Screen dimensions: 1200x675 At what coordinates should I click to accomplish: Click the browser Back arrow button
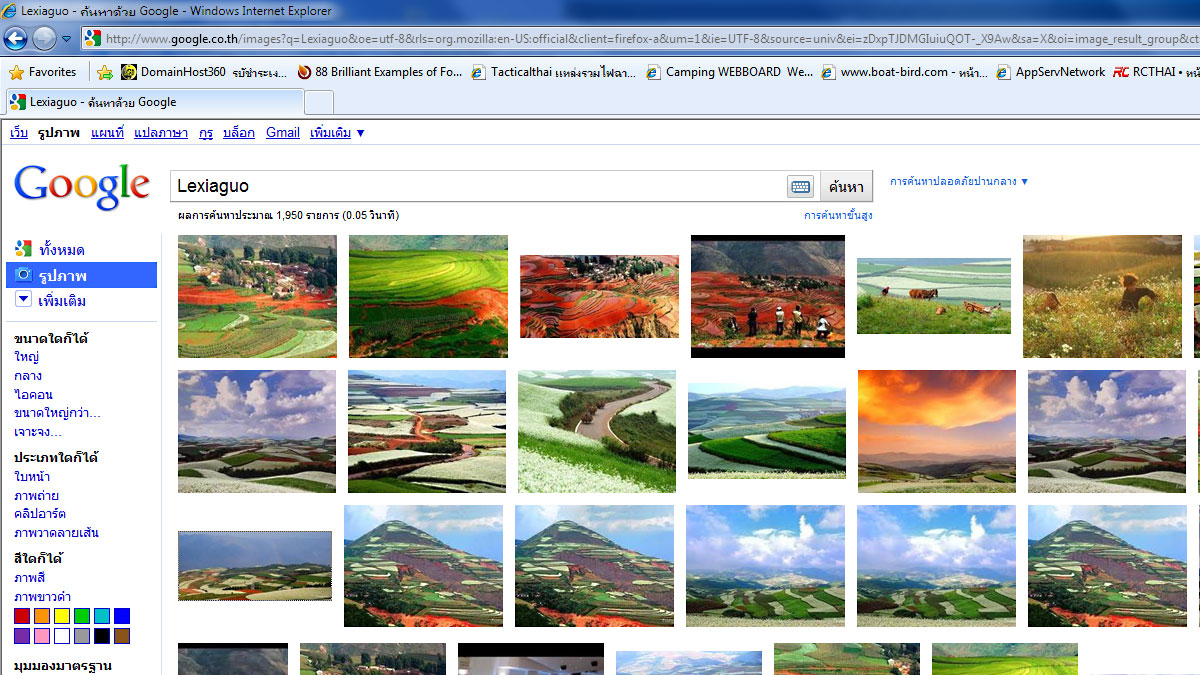pyautogui.click(x=15, y=39)
